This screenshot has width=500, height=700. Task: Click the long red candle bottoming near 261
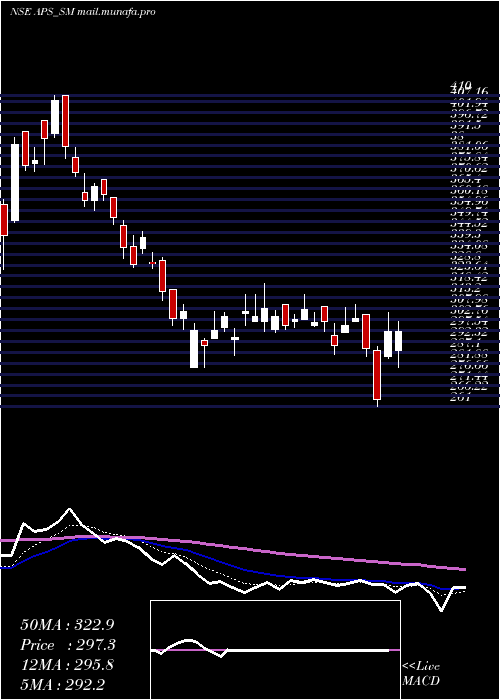[x=377, y=375]
